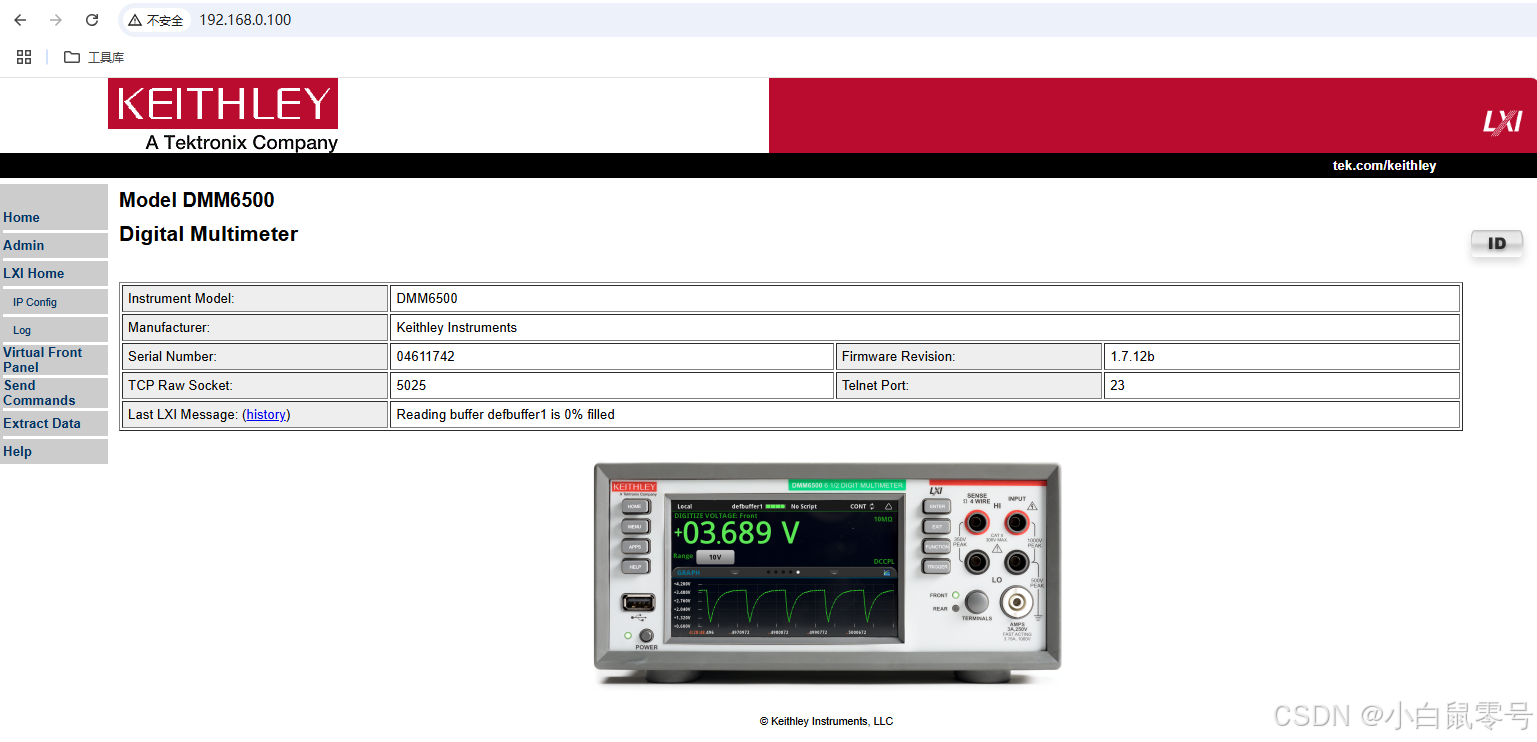Click the LXI logo in the red banner
1537x742 pixels.
click(1502, 122)
